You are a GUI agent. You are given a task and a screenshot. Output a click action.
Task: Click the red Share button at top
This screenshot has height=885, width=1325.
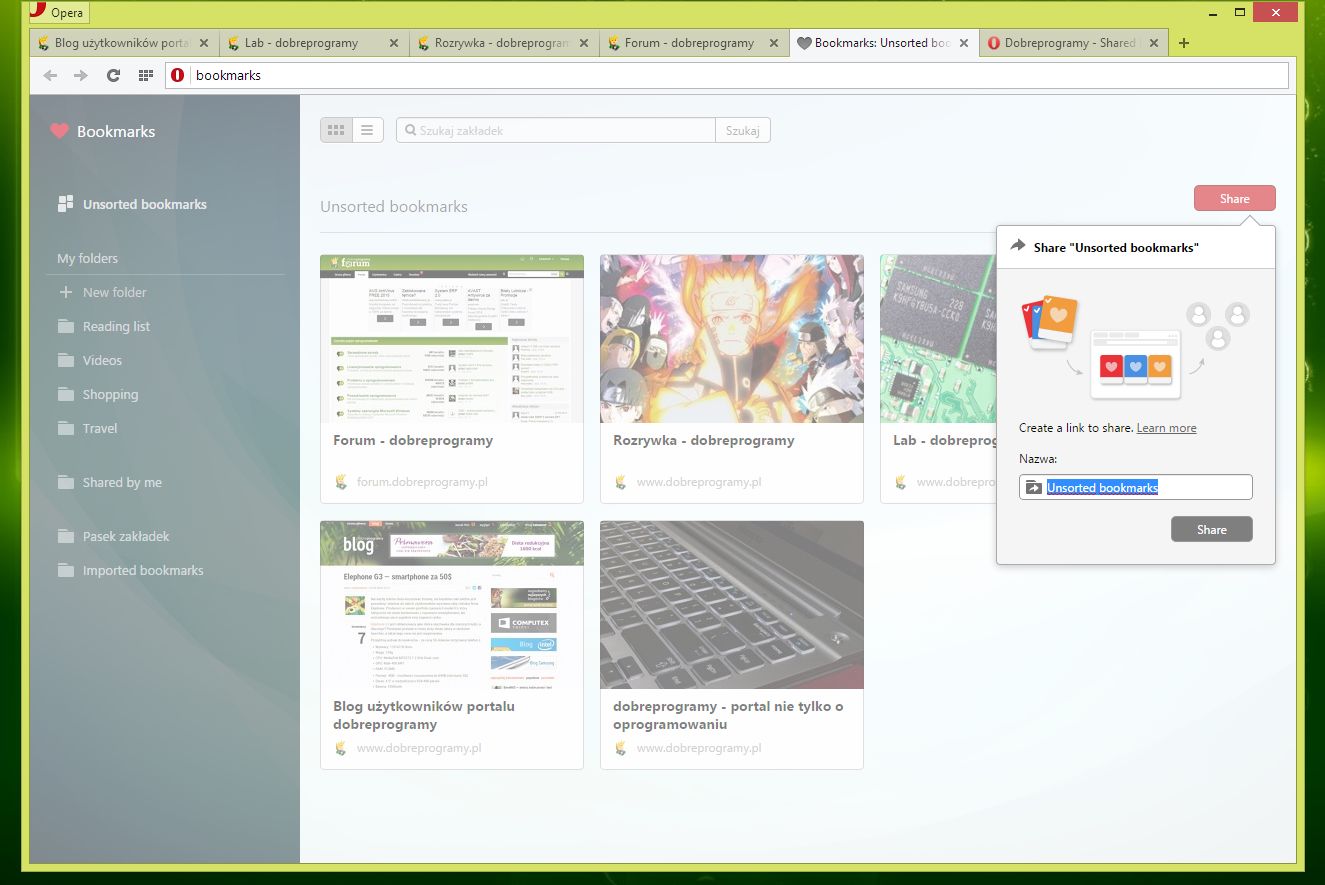click(1234, 198)
